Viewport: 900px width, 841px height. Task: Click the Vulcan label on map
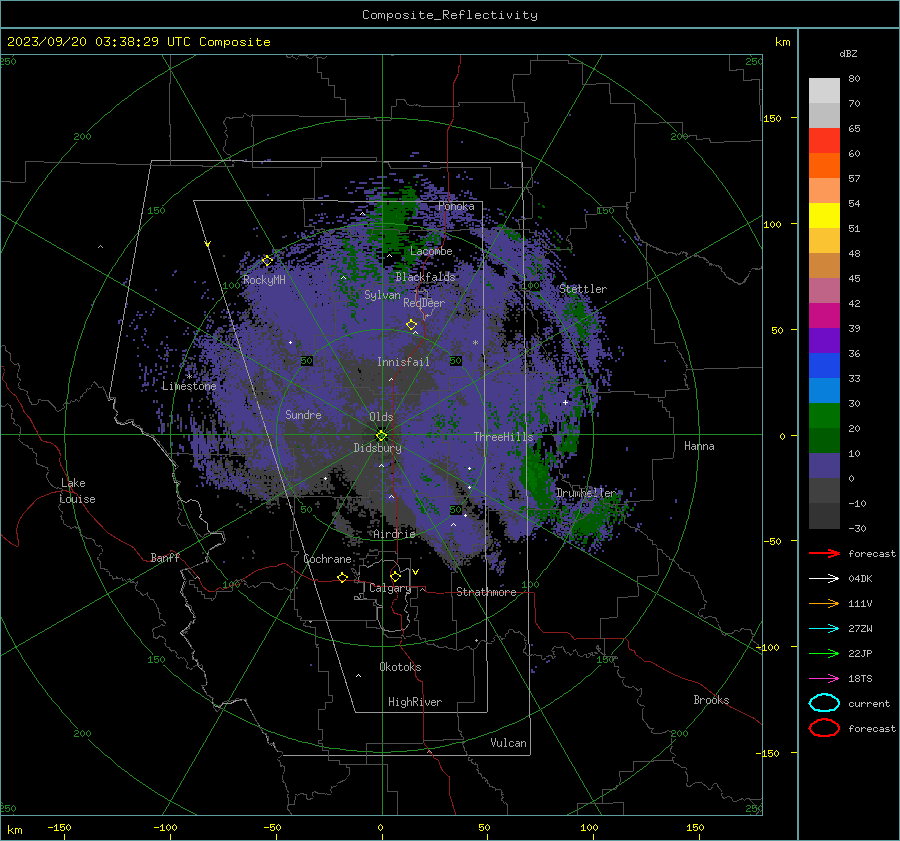coord(508,743)
